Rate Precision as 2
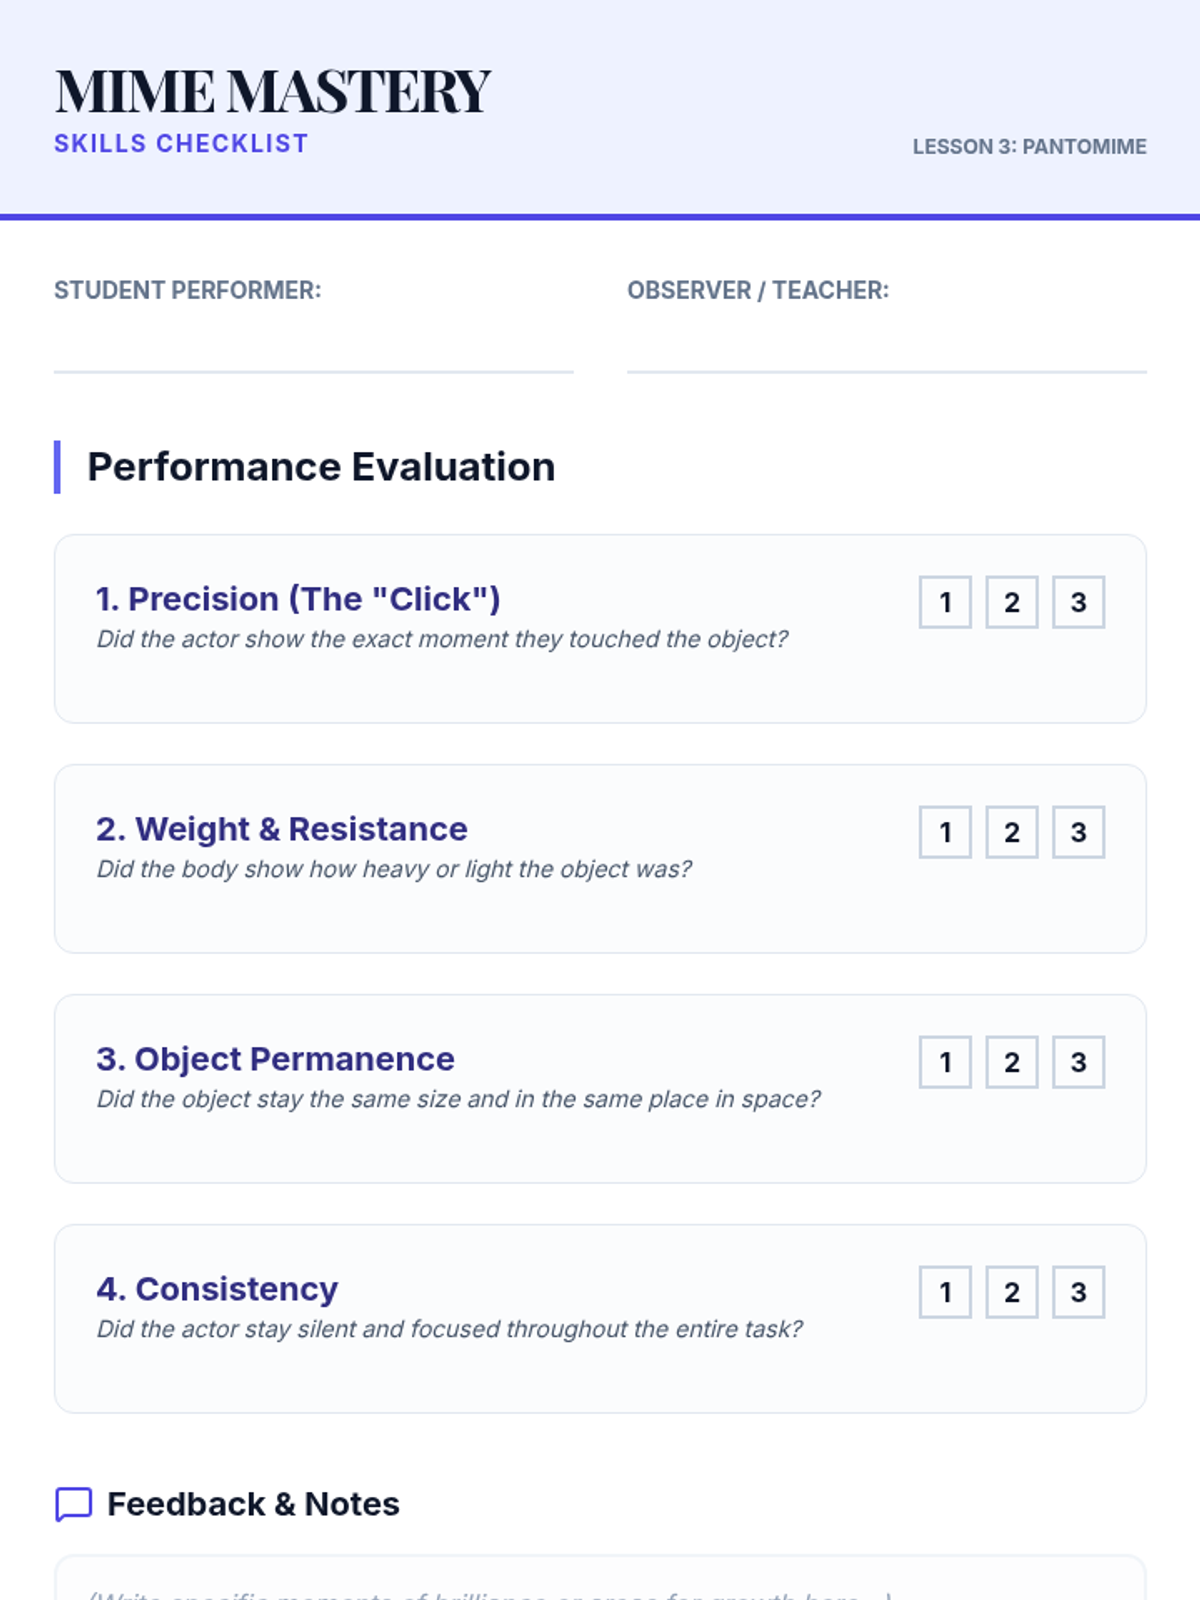This screenshot has height=1600, width=1200. tap(1012, 602)
